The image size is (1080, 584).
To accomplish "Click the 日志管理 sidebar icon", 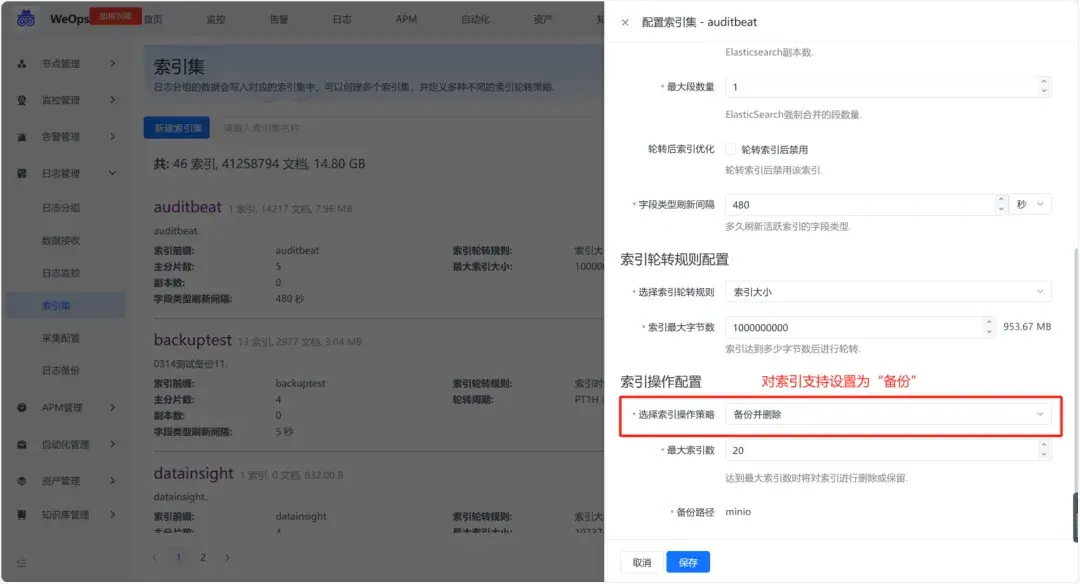I will tap(23, 172).
